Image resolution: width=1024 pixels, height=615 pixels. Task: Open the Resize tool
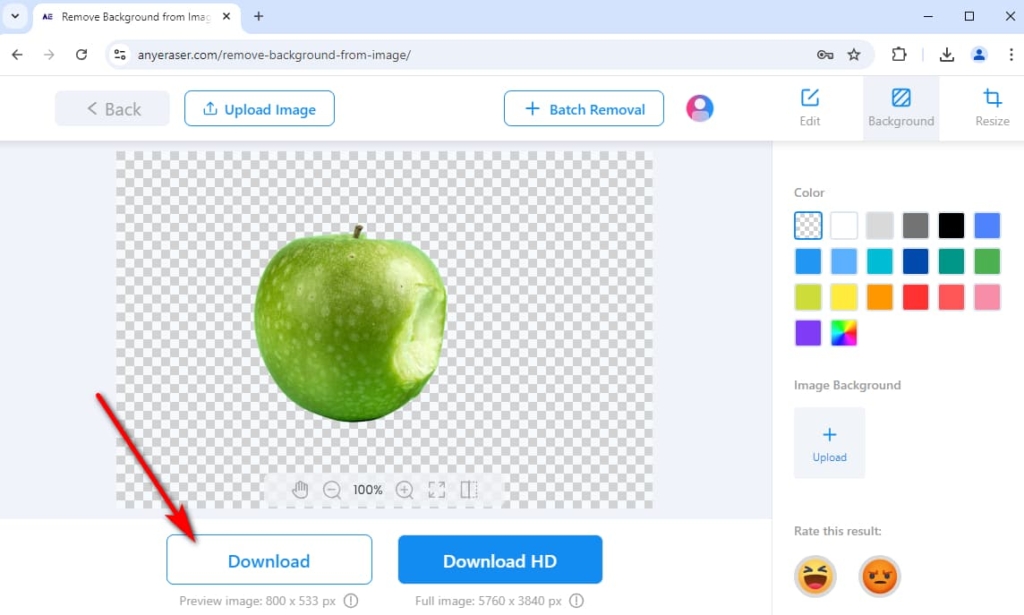991,108
